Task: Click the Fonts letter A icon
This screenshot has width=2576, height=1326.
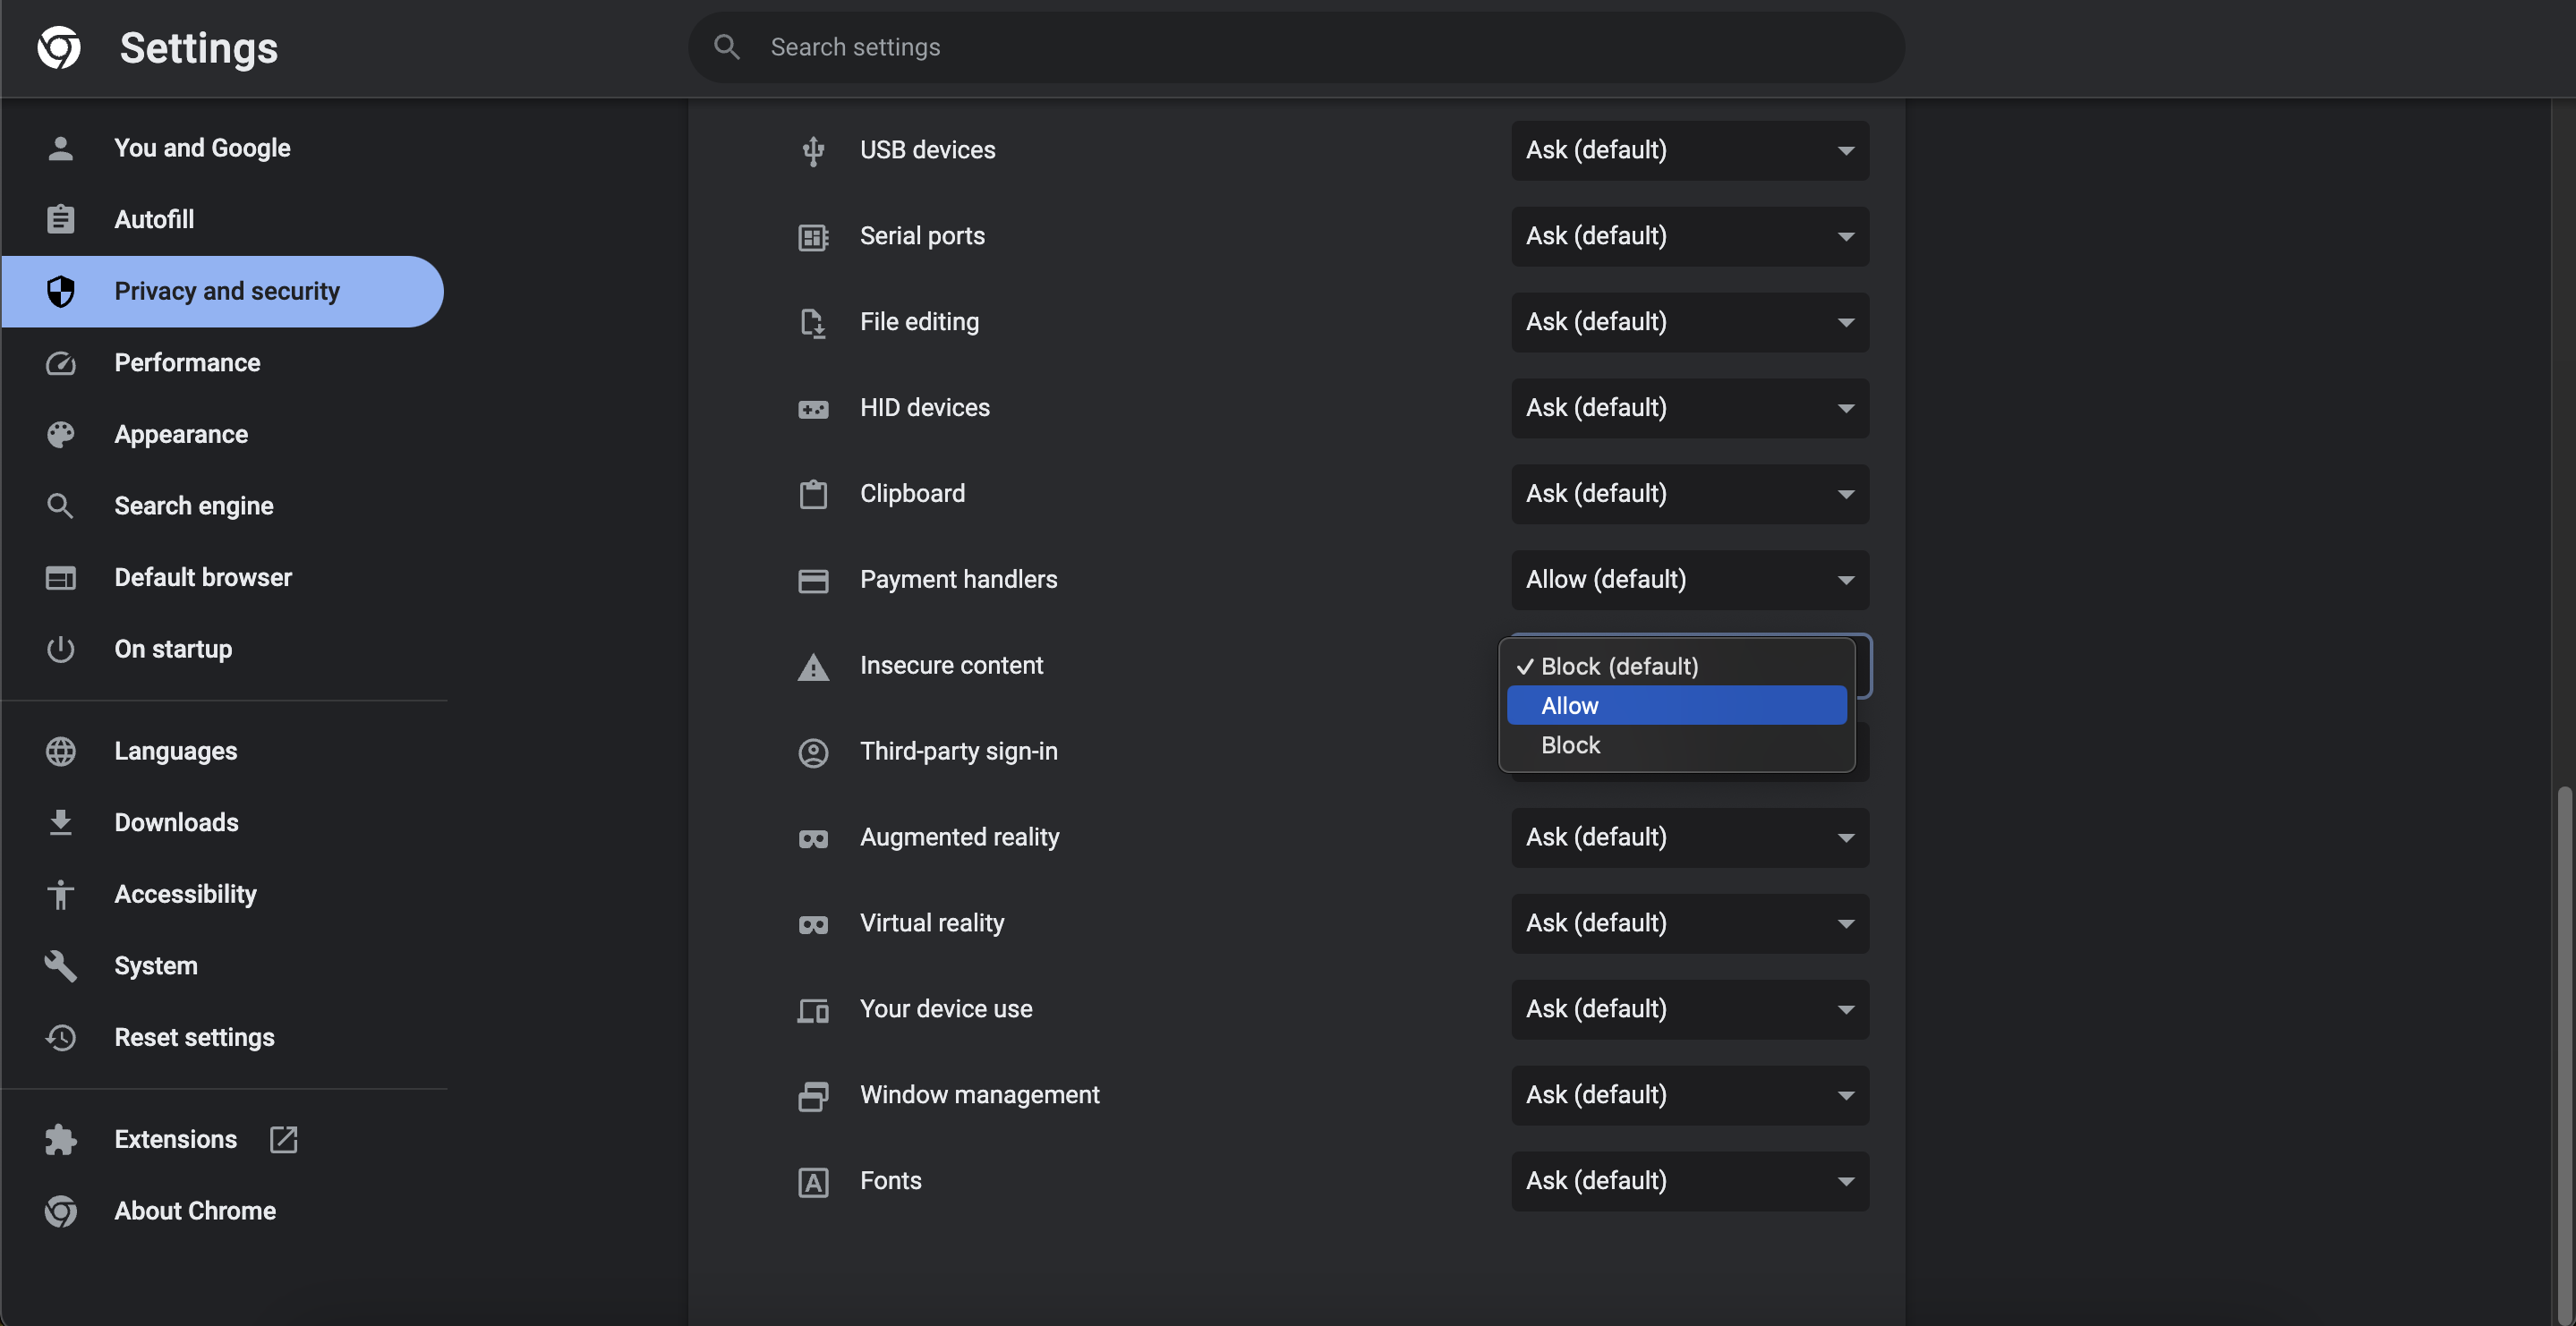Action: click(813, 1182)
